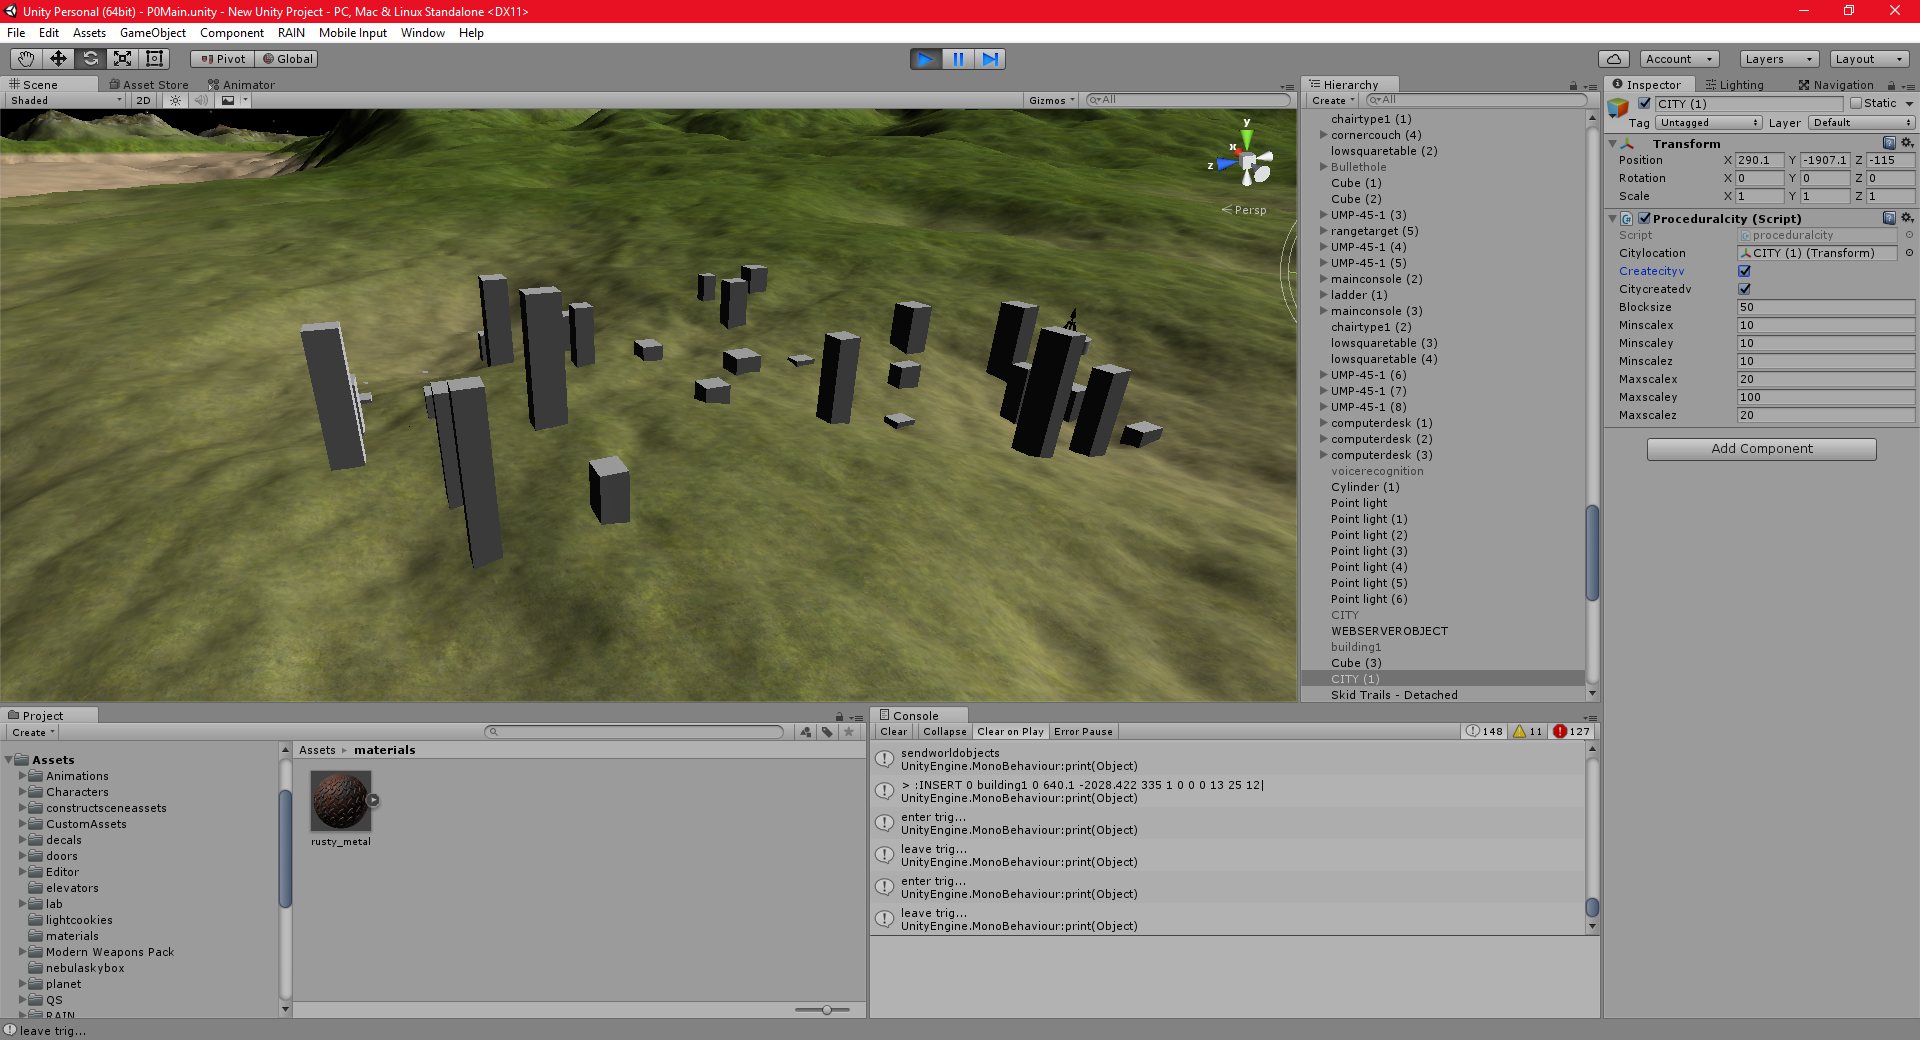The image size is (1920, 1040).
Task: Toggle Clear on Play in Console
Action: click(x=1010, y=732)
